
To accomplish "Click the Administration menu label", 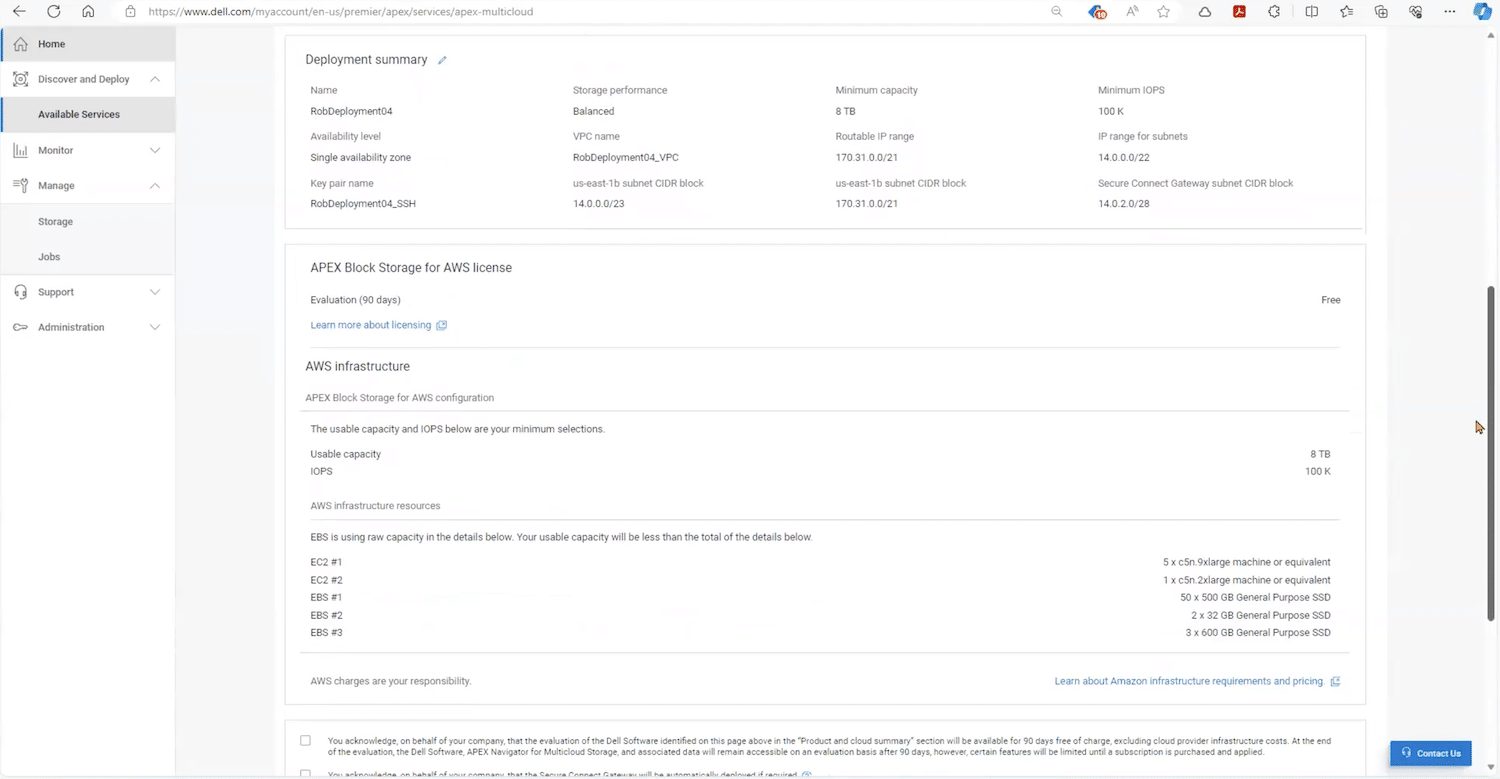I will coord(71,327).
